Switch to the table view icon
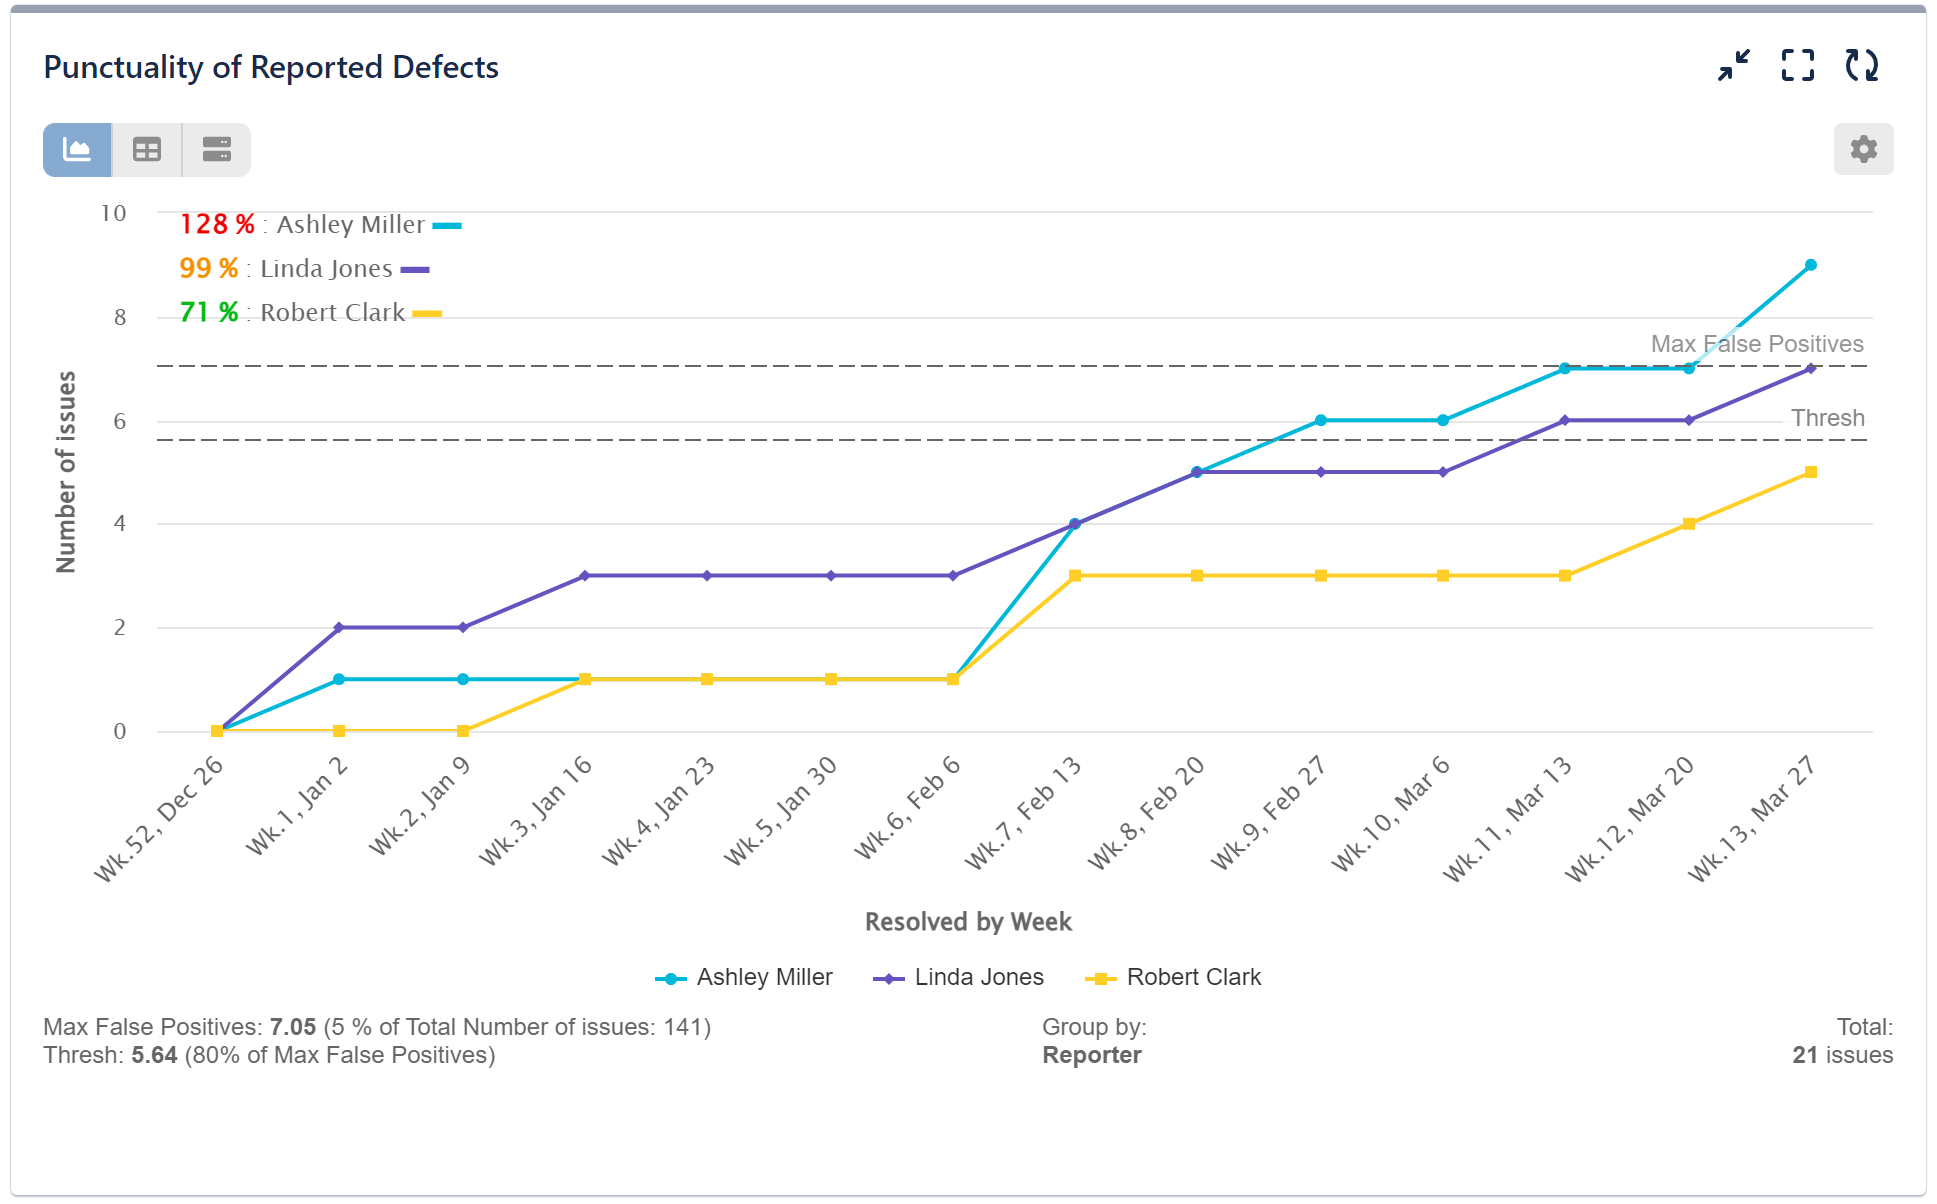This screenshot has width=1937, height=1204. tap(146, 149)
